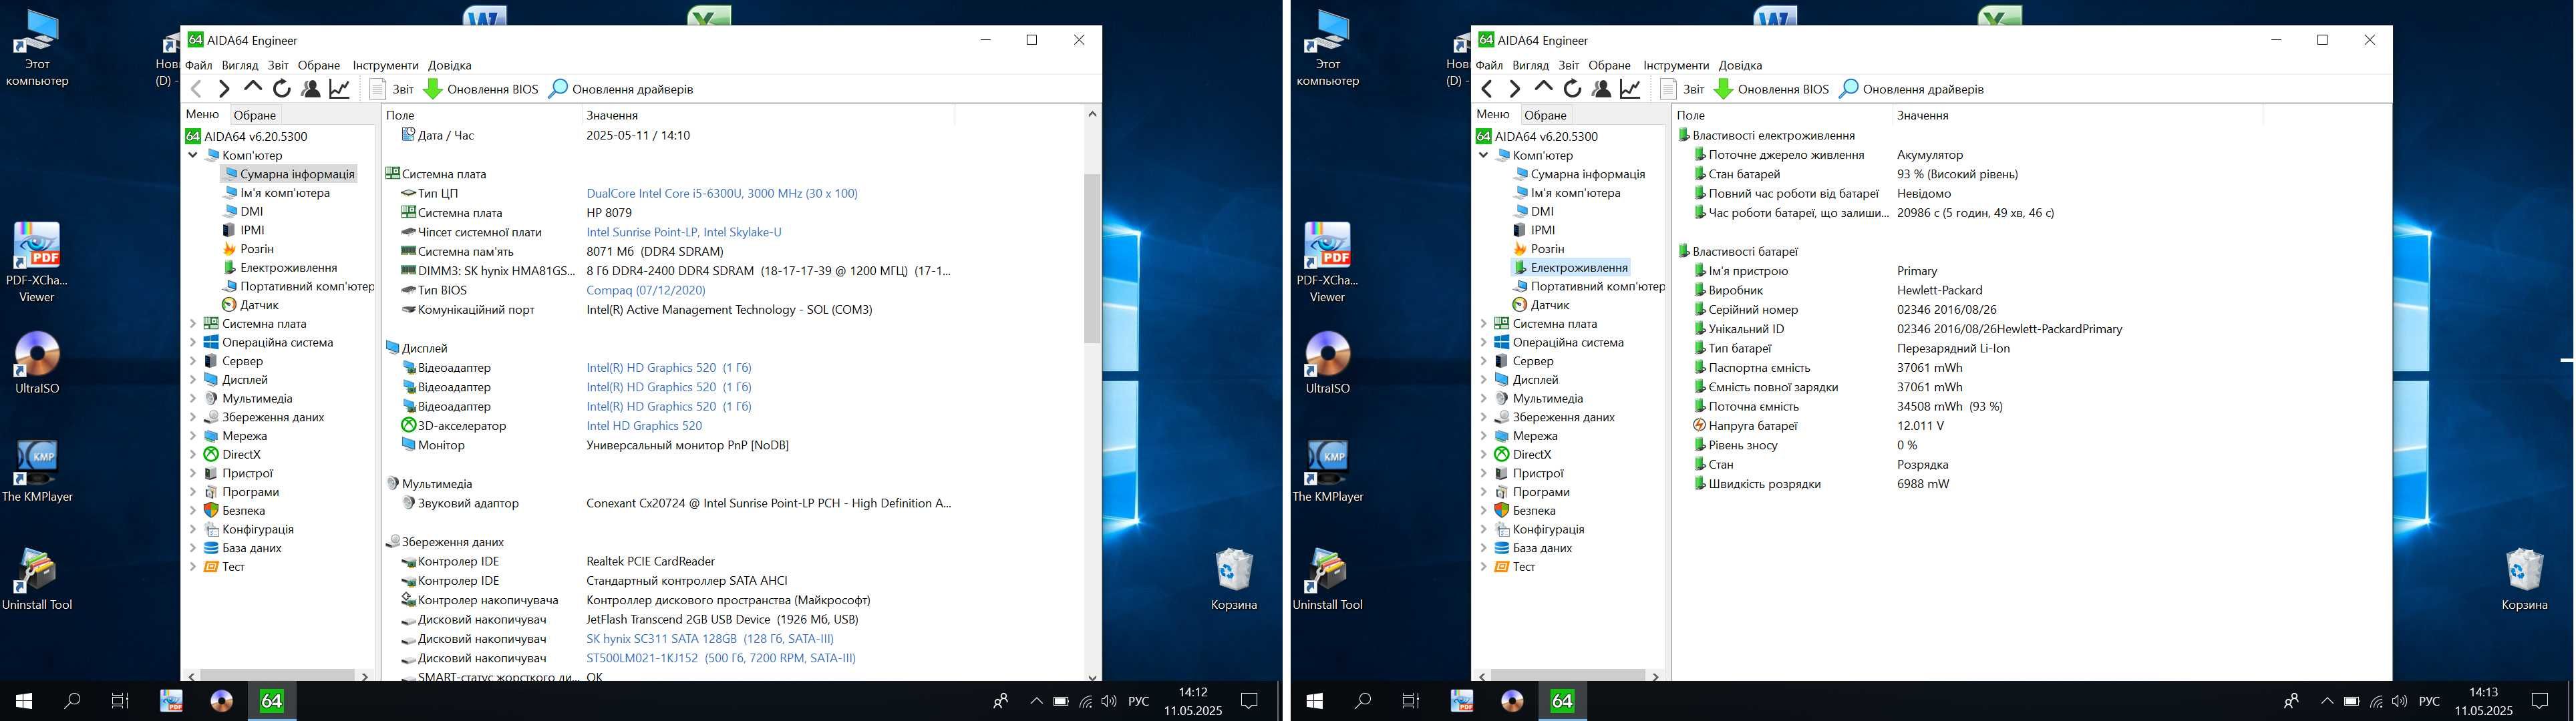
Task: Click the up-level arrow in the summary-view AIDA64 toolbar
Action: pyautogui.click(x=253, y=88)
